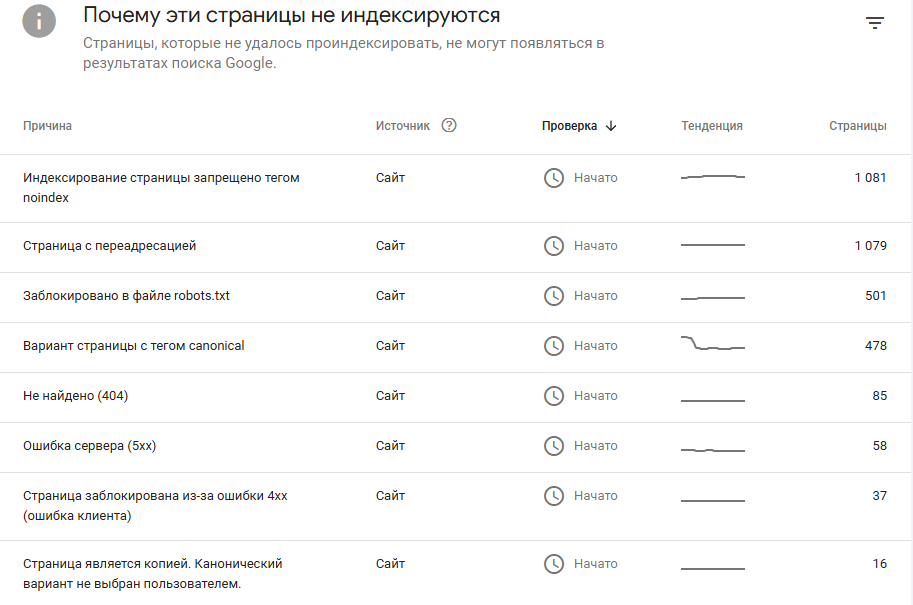Open the Страница с переадресацией row

pos(455,247)
